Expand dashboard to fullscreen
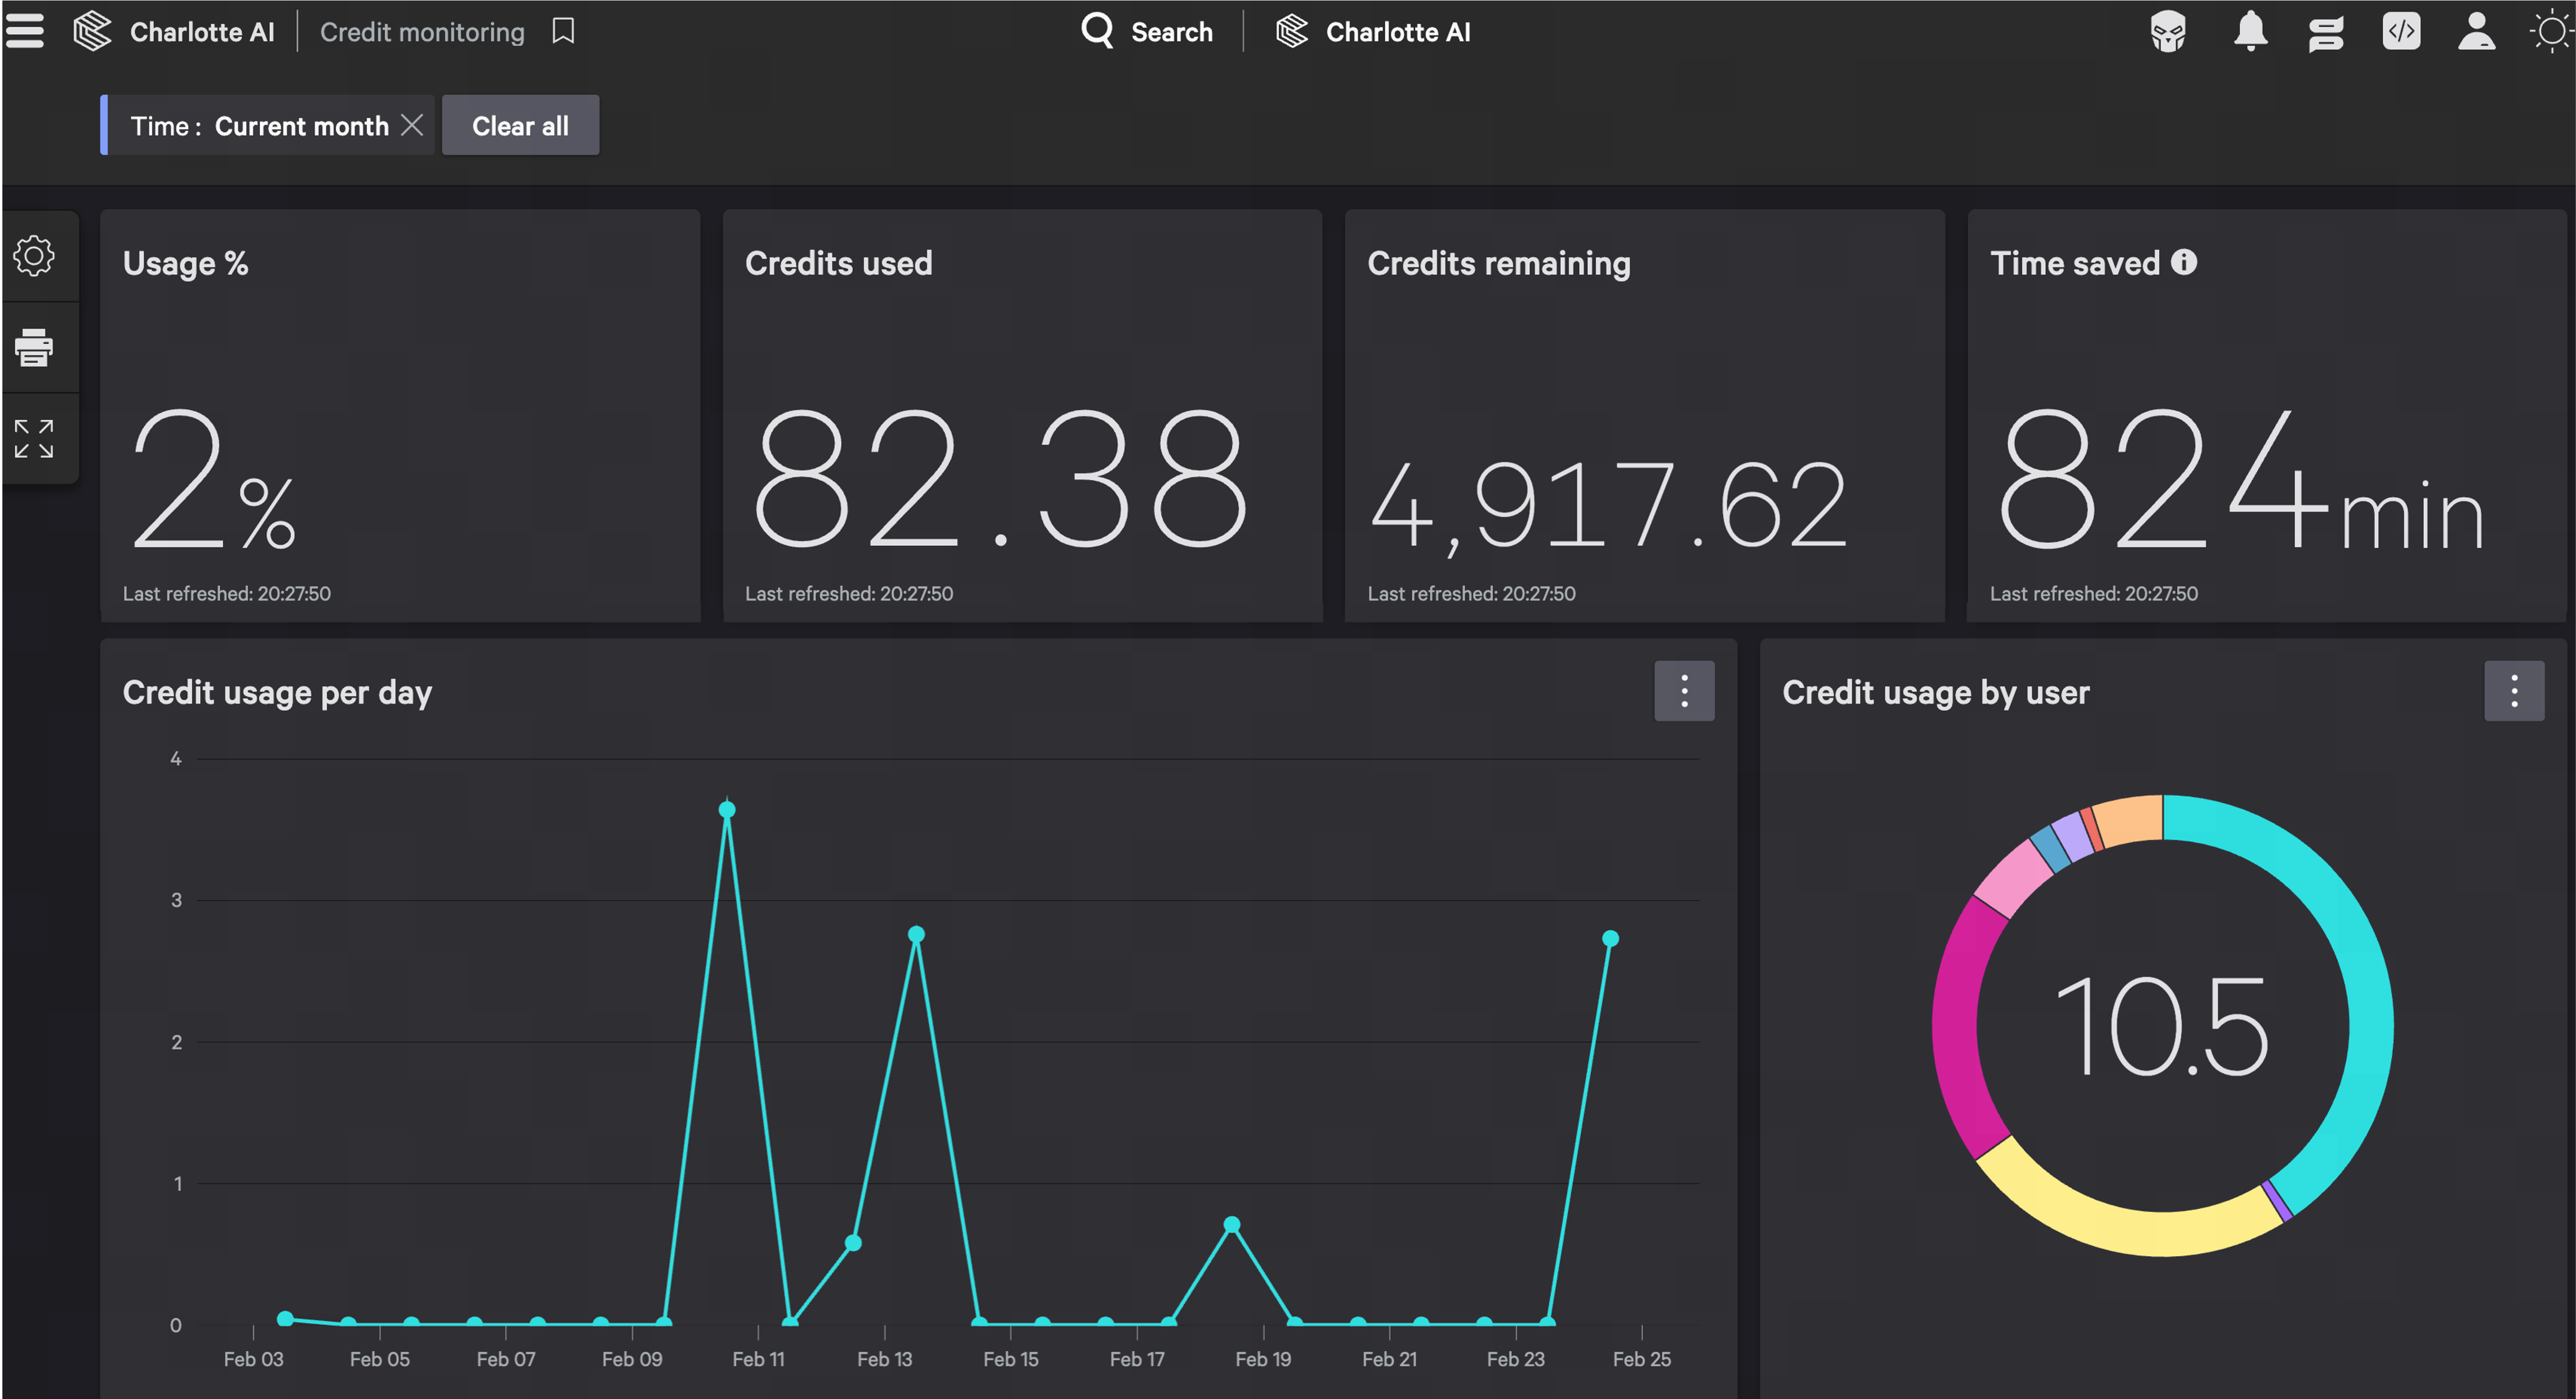Screen dimensions: 2576x1399 click(x=34, y=439)
